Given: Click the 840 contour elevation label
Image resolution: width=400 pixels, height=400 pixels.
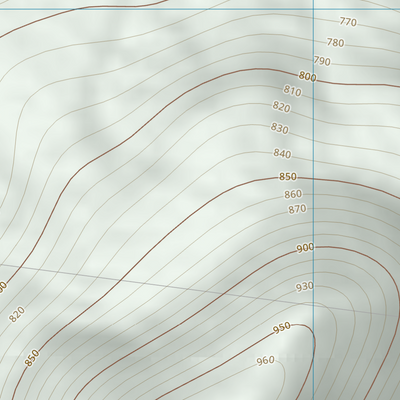Looking at the screenshot, I should tap(282, 154).
